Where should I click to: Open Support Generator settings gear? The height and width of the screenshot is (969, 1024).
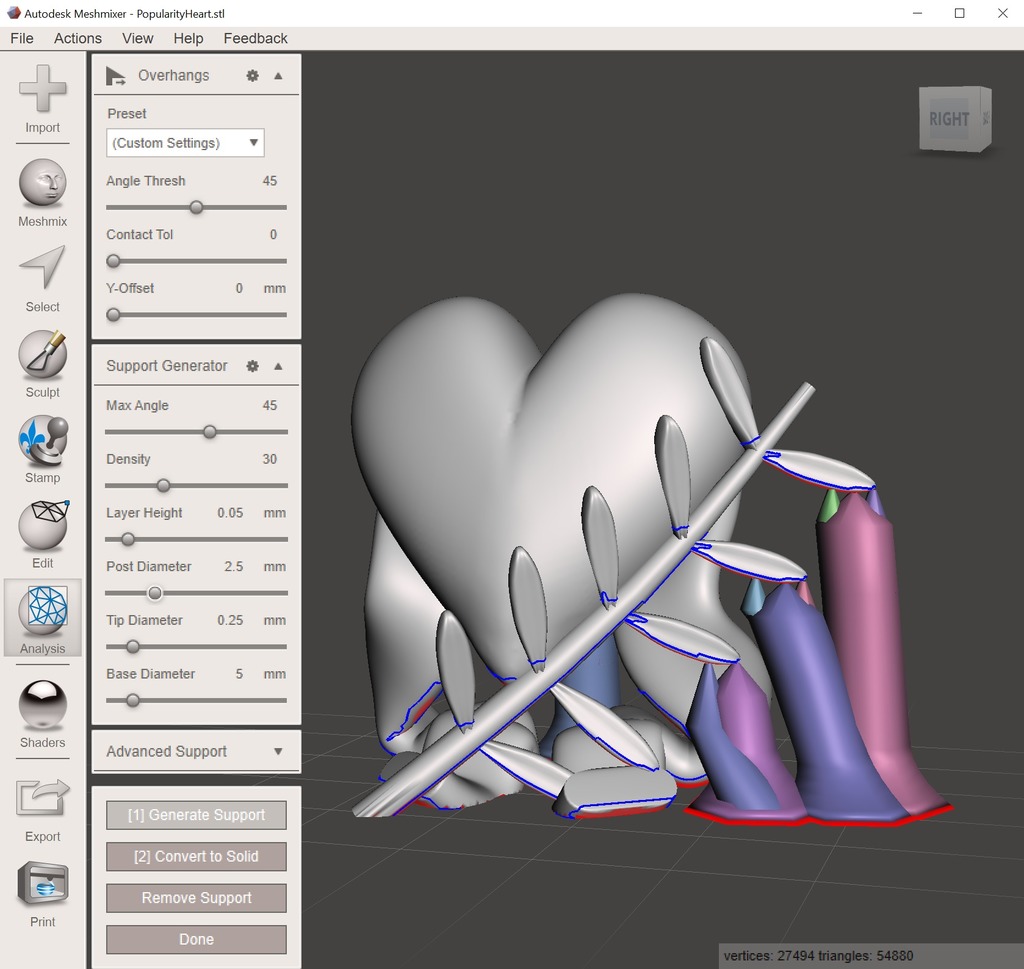pyautogui.click(x=253, y=366)
